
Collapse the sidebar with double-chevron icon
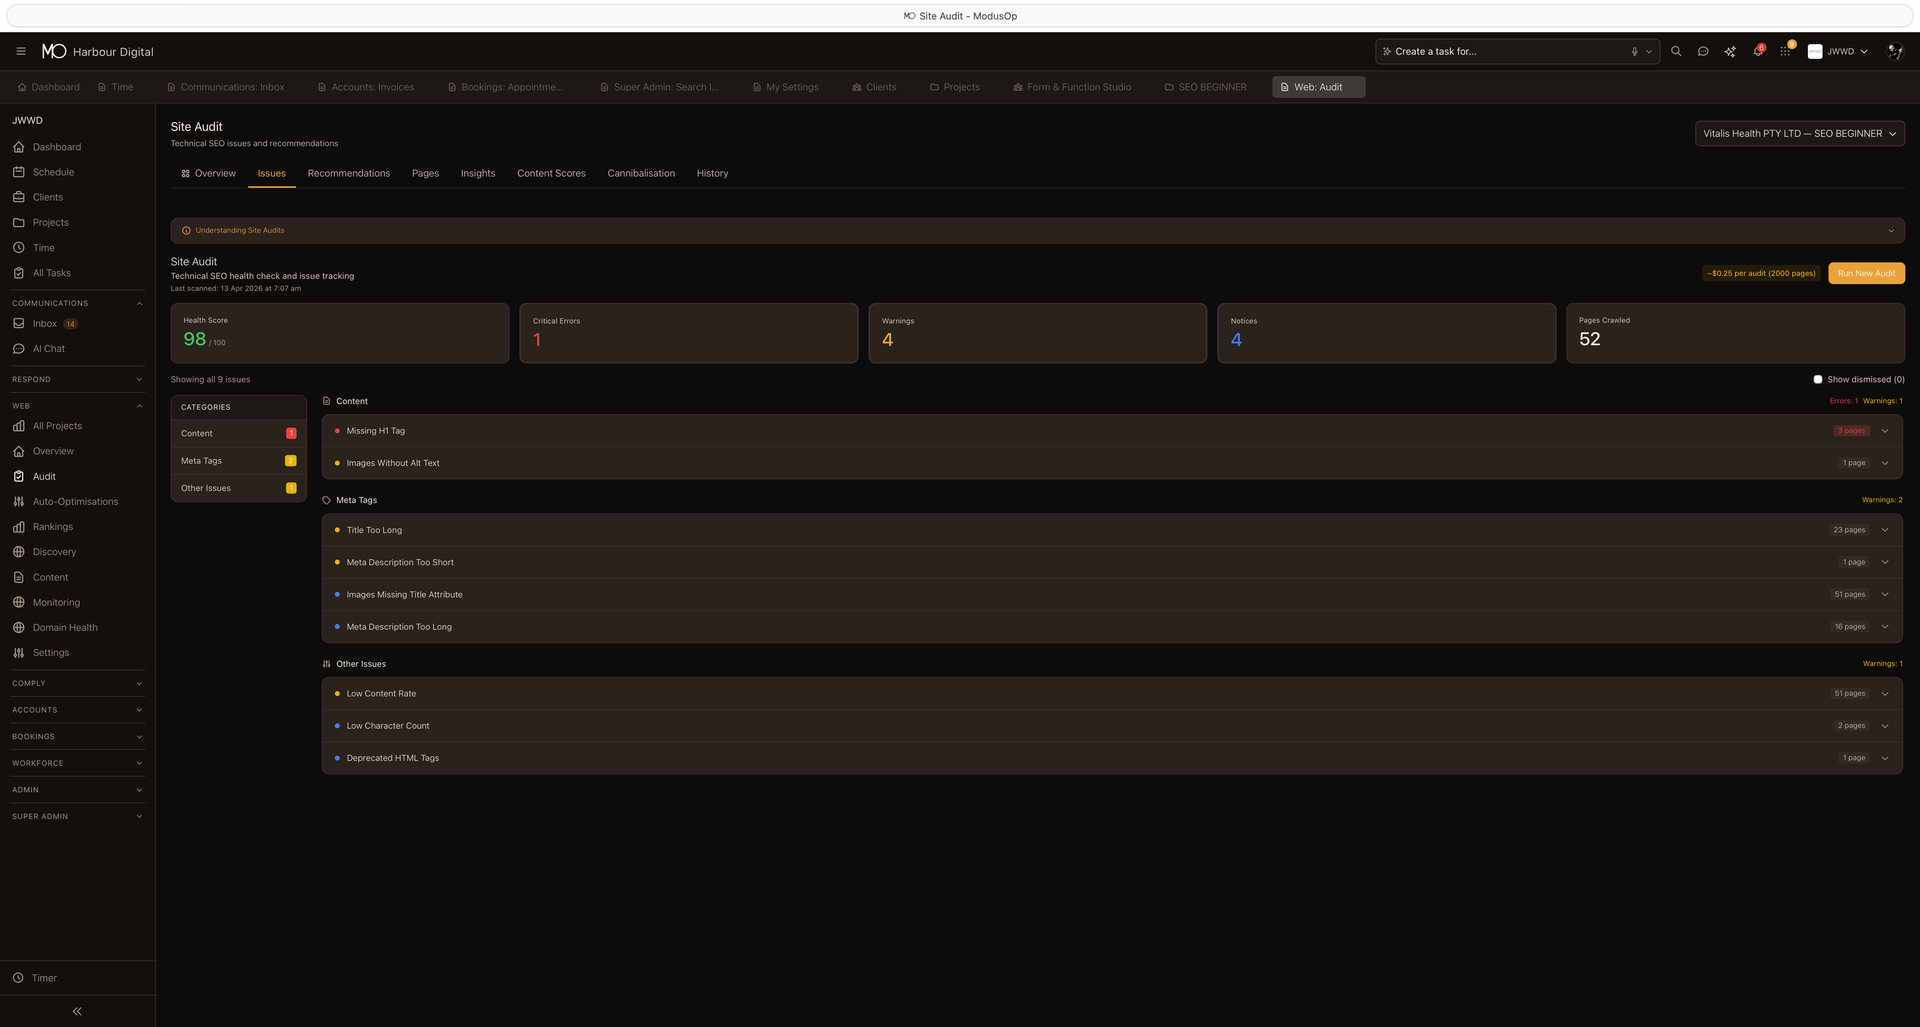(x=77, y=1011)
